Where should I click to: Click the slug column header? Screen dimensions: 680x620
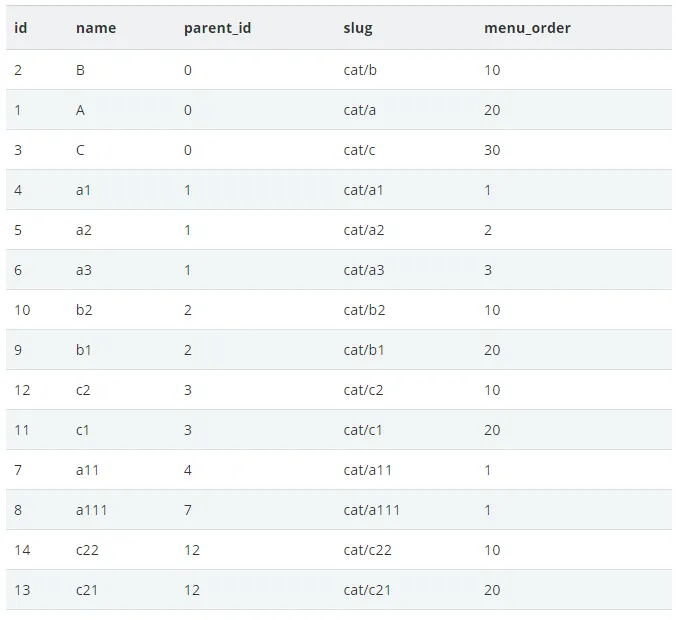(x=358, y=28)
